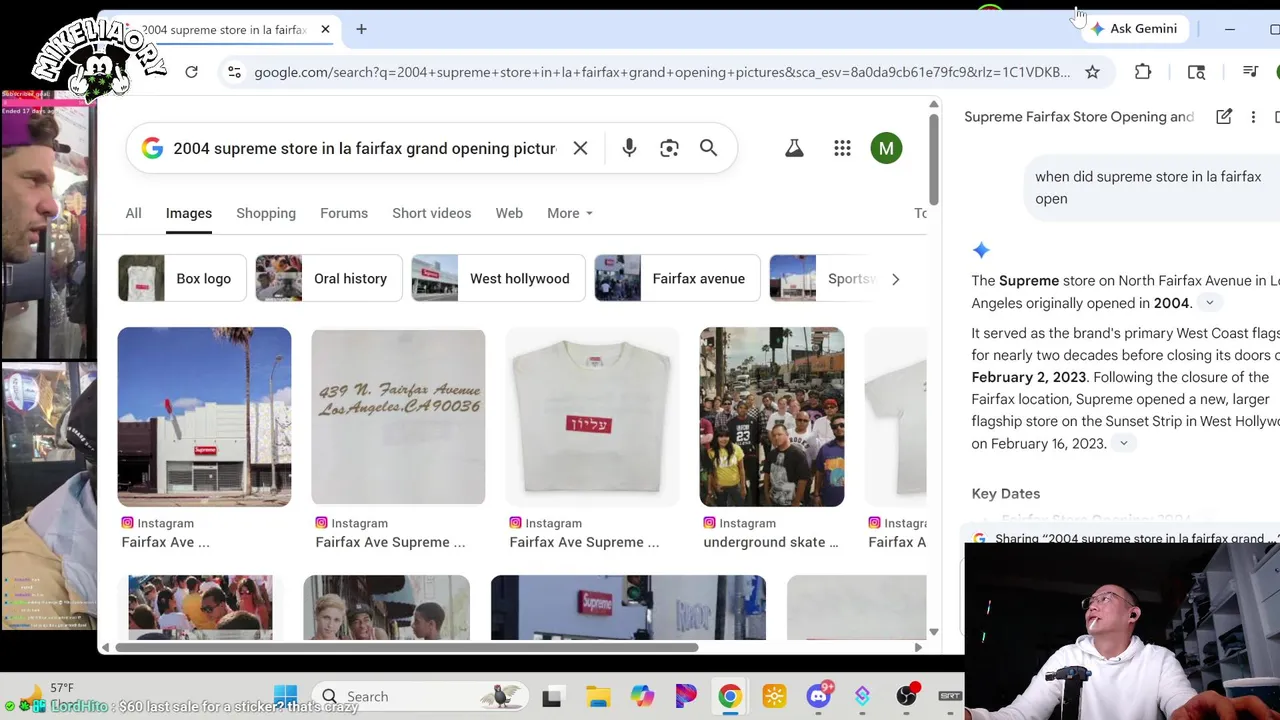Image resolution: width=1280 pixels, height=720 pixels.
Task: Select the West hollywood filter chip
Action: tap(497, 278)
